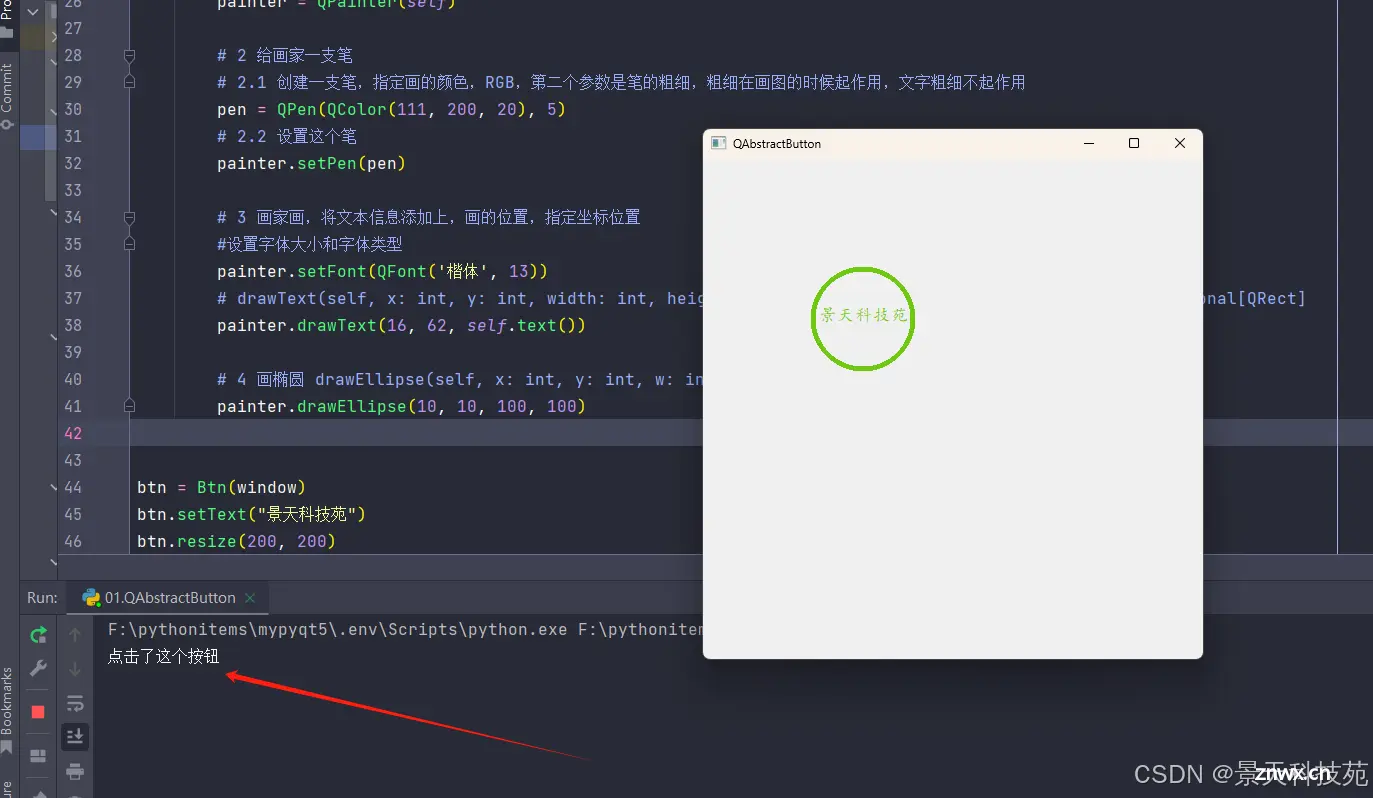Click fold marker at line 29

pyautogui.click(x=129, y=82)
